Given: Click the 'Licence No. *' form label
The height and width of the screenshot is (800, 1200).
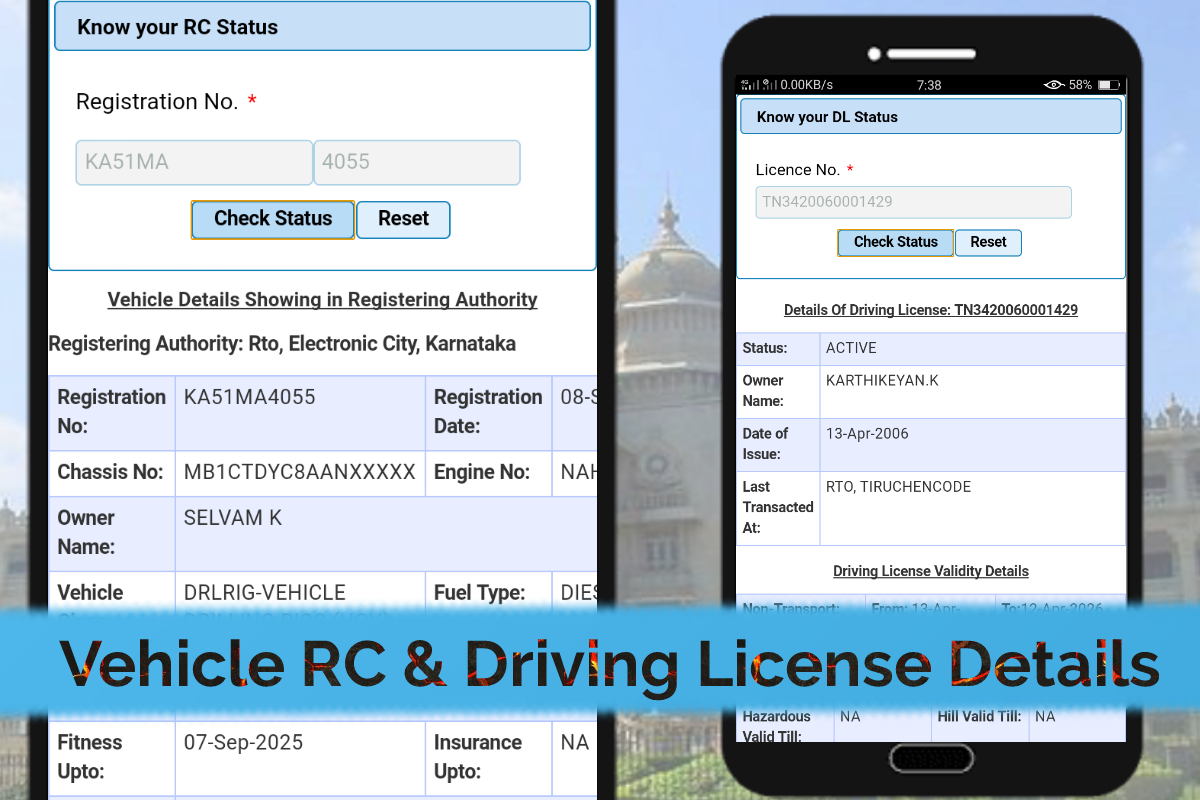Looking at the screenshot, I should 804,170.
